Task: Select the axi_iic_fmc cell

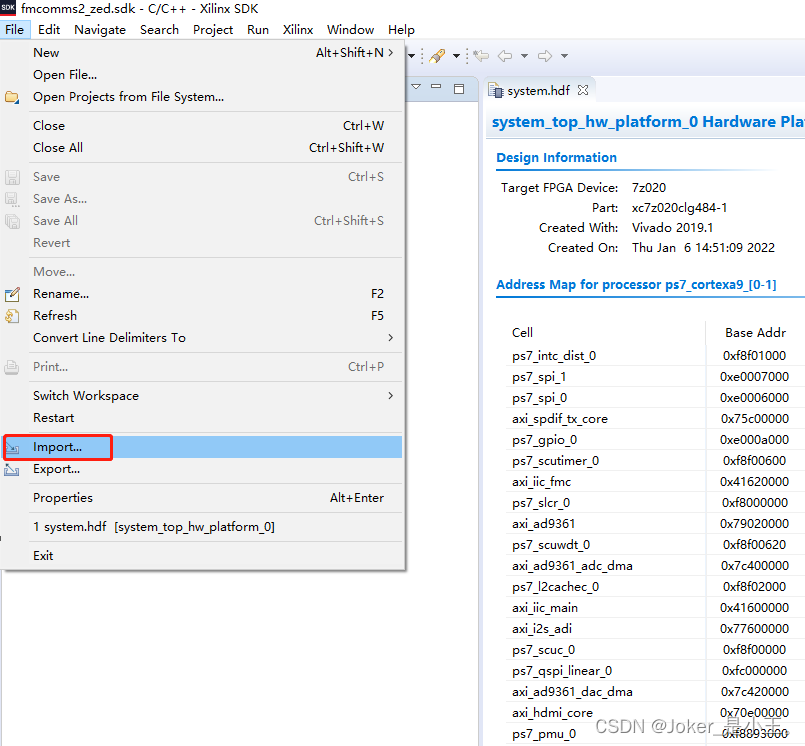Action: (541, 482)
